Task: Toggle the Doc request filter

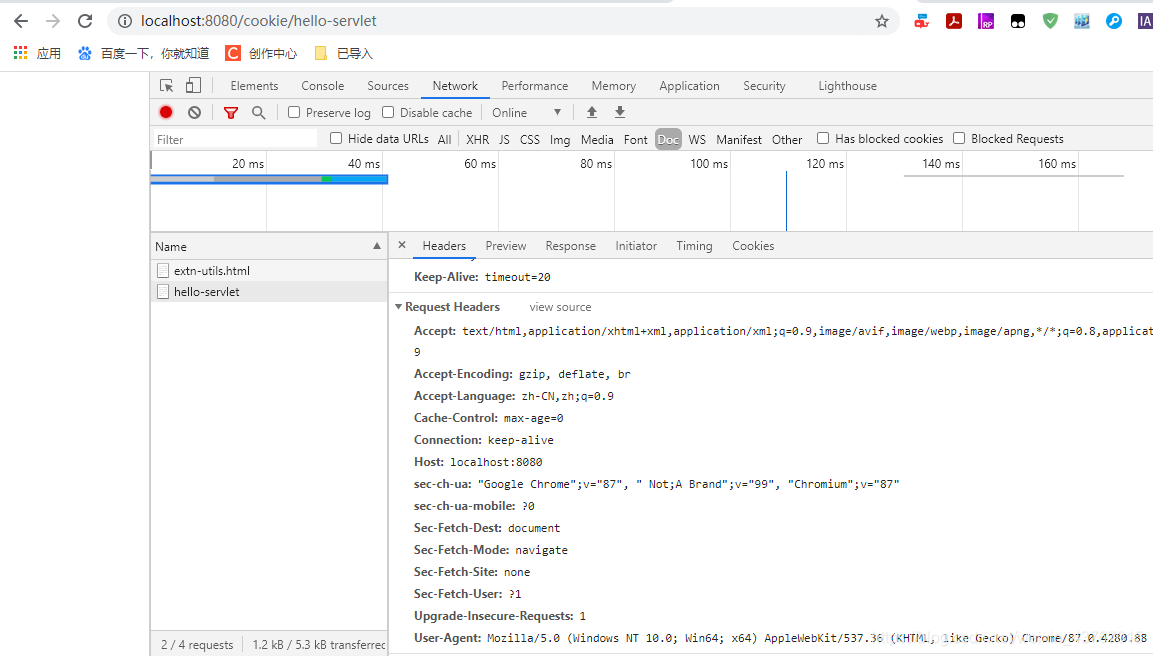Action: pyautogui.click(x=668, y=139)
